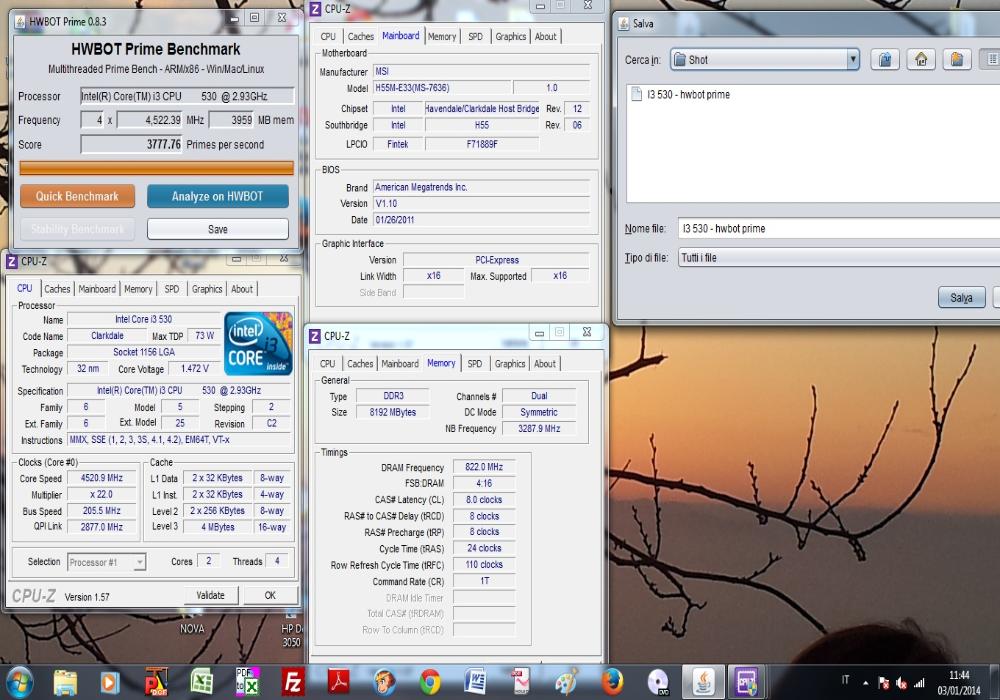
Task: Click Core Speed value 4520.9 MHz
Action: coord(102,478)
